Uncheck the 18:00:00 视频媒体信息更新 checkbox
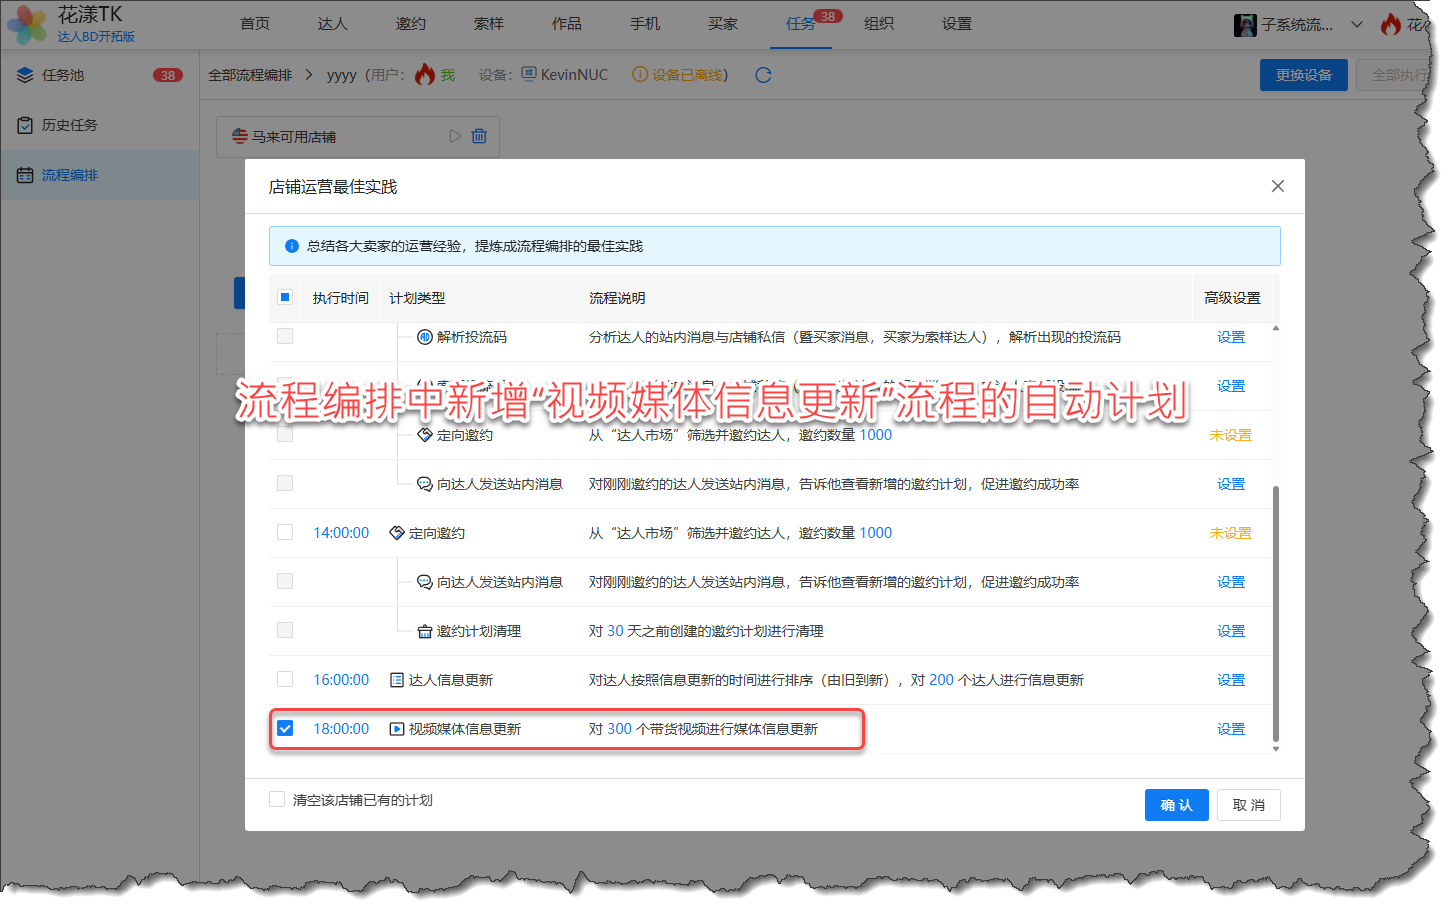 [x=285, y=728]
